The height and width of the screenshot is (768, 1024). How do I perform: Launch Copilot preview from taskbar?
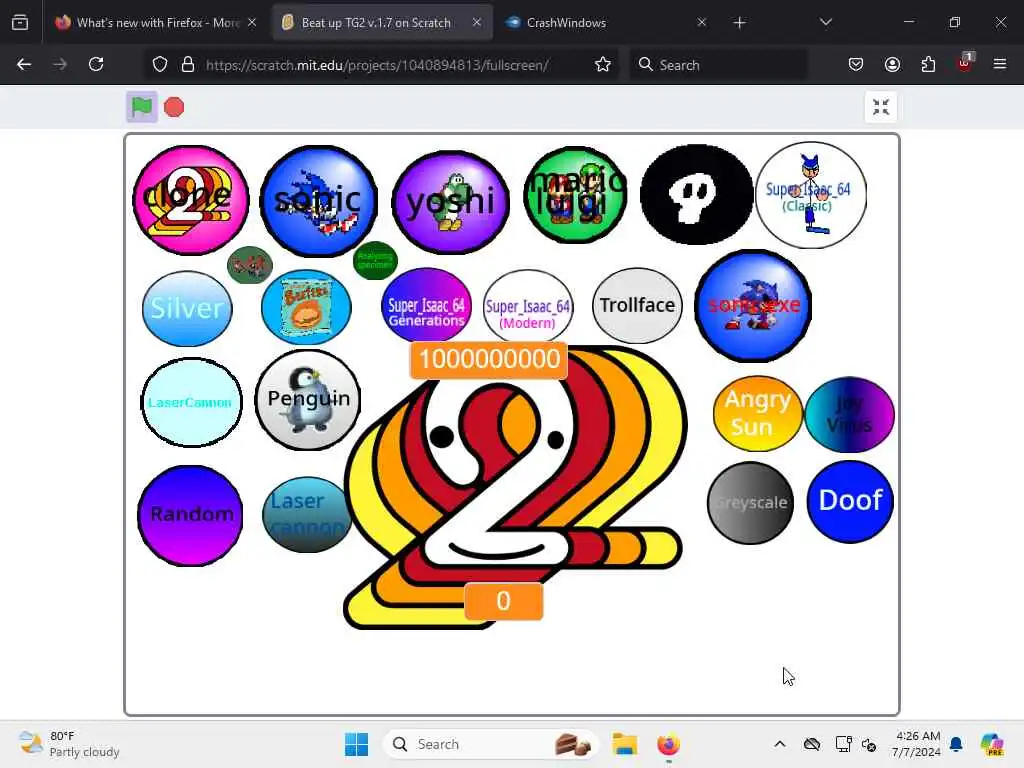[x=991, y=744]
